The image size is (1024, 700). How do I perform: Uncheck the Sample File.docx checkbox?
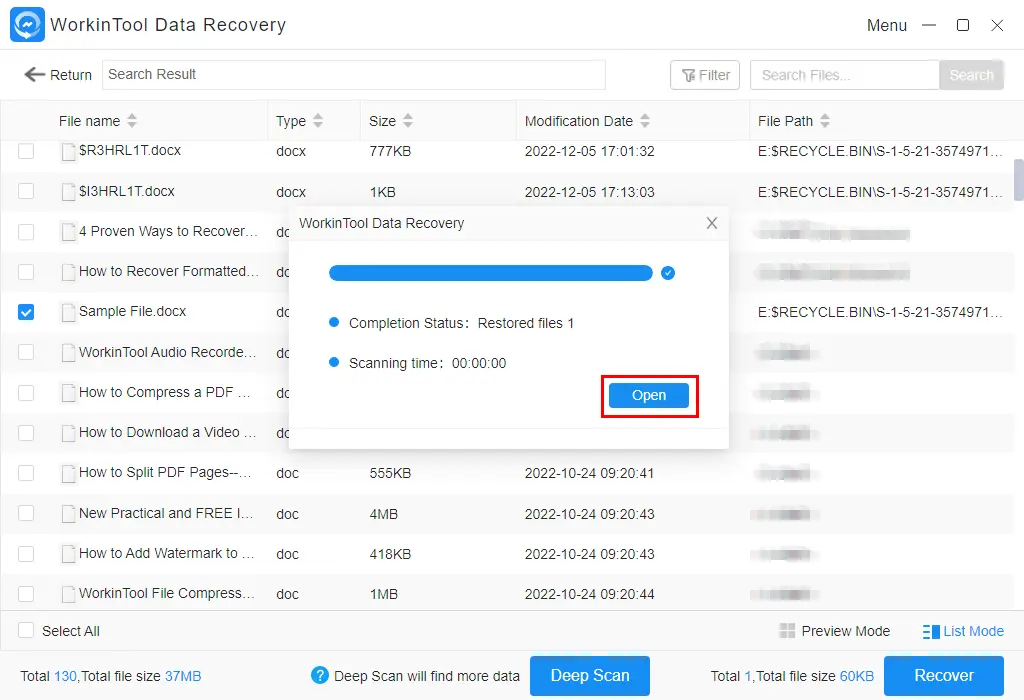[26, 312]
